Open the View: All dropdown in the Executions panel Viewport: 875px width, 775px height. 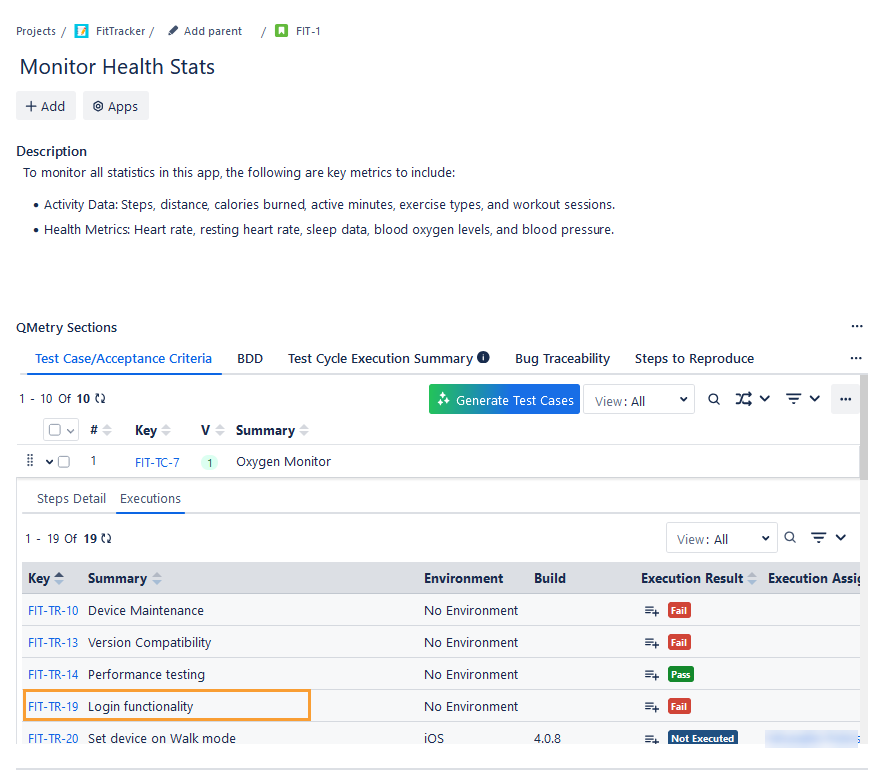pos(722,537)
